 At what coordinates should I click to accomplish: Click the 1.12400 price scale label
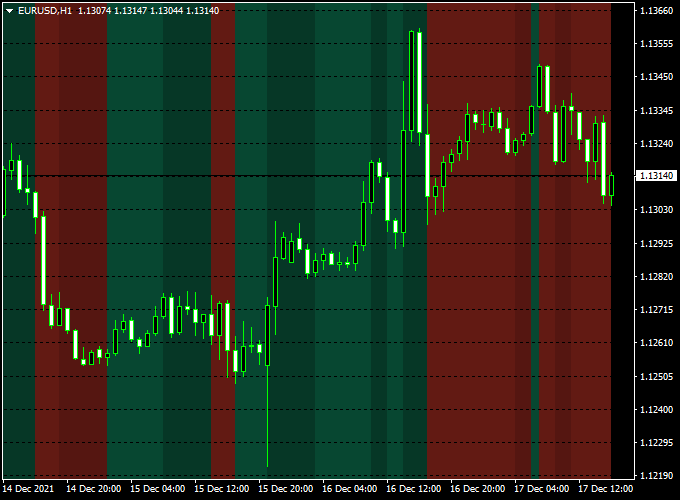657,409
